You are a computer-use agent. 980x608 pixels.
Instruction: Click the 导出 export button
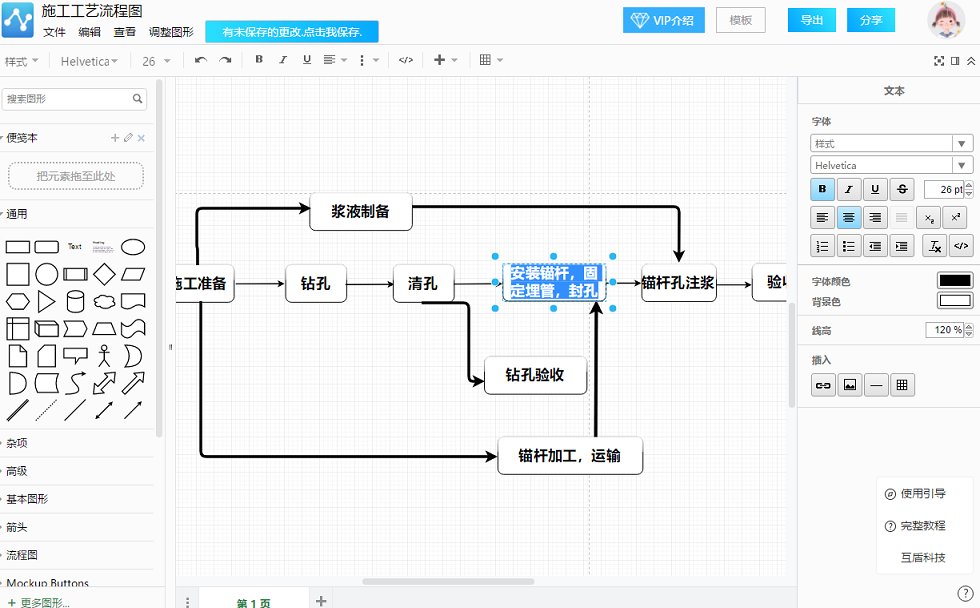(811, 20)
